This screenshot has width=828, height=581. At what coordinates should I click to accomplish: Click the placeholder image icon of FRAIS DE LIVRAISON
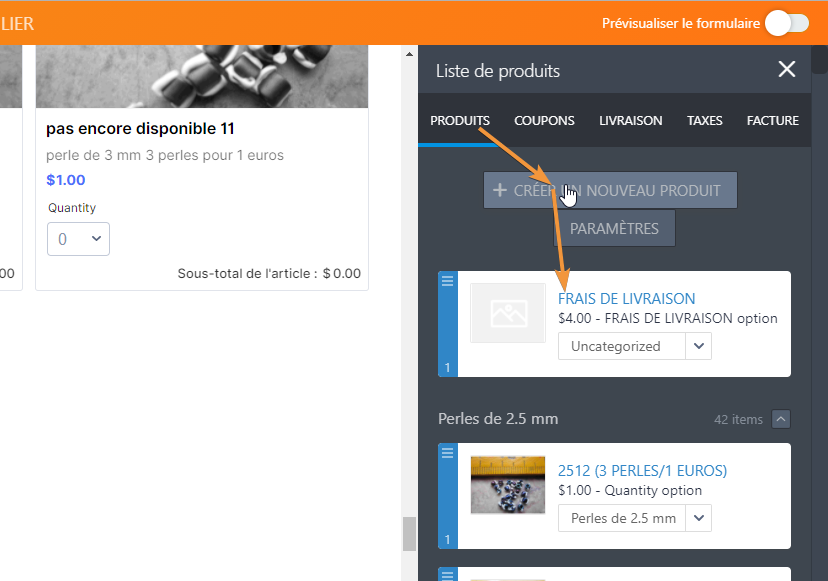[x=507, y=312]
